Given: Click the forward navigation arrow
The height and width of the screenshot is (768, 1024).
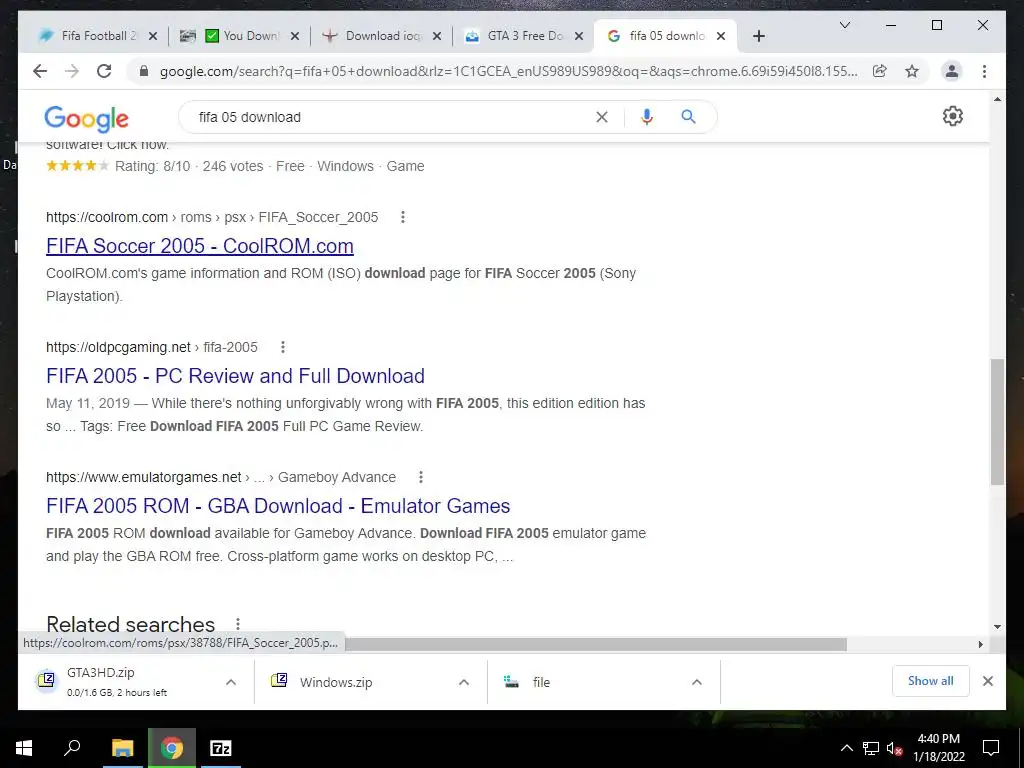Looking at the screenshot, I should 72,71.
